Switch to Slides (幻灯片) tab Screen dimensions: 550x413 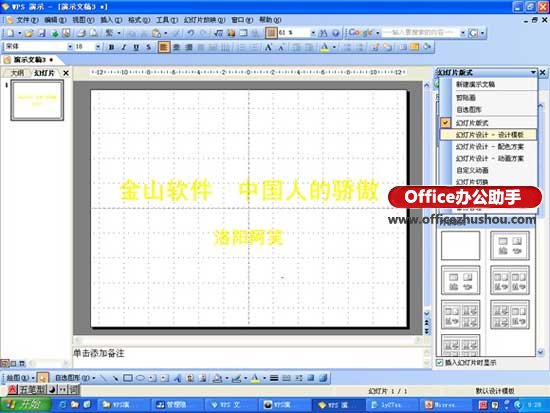pyautogui.click(x=44, y=73)
